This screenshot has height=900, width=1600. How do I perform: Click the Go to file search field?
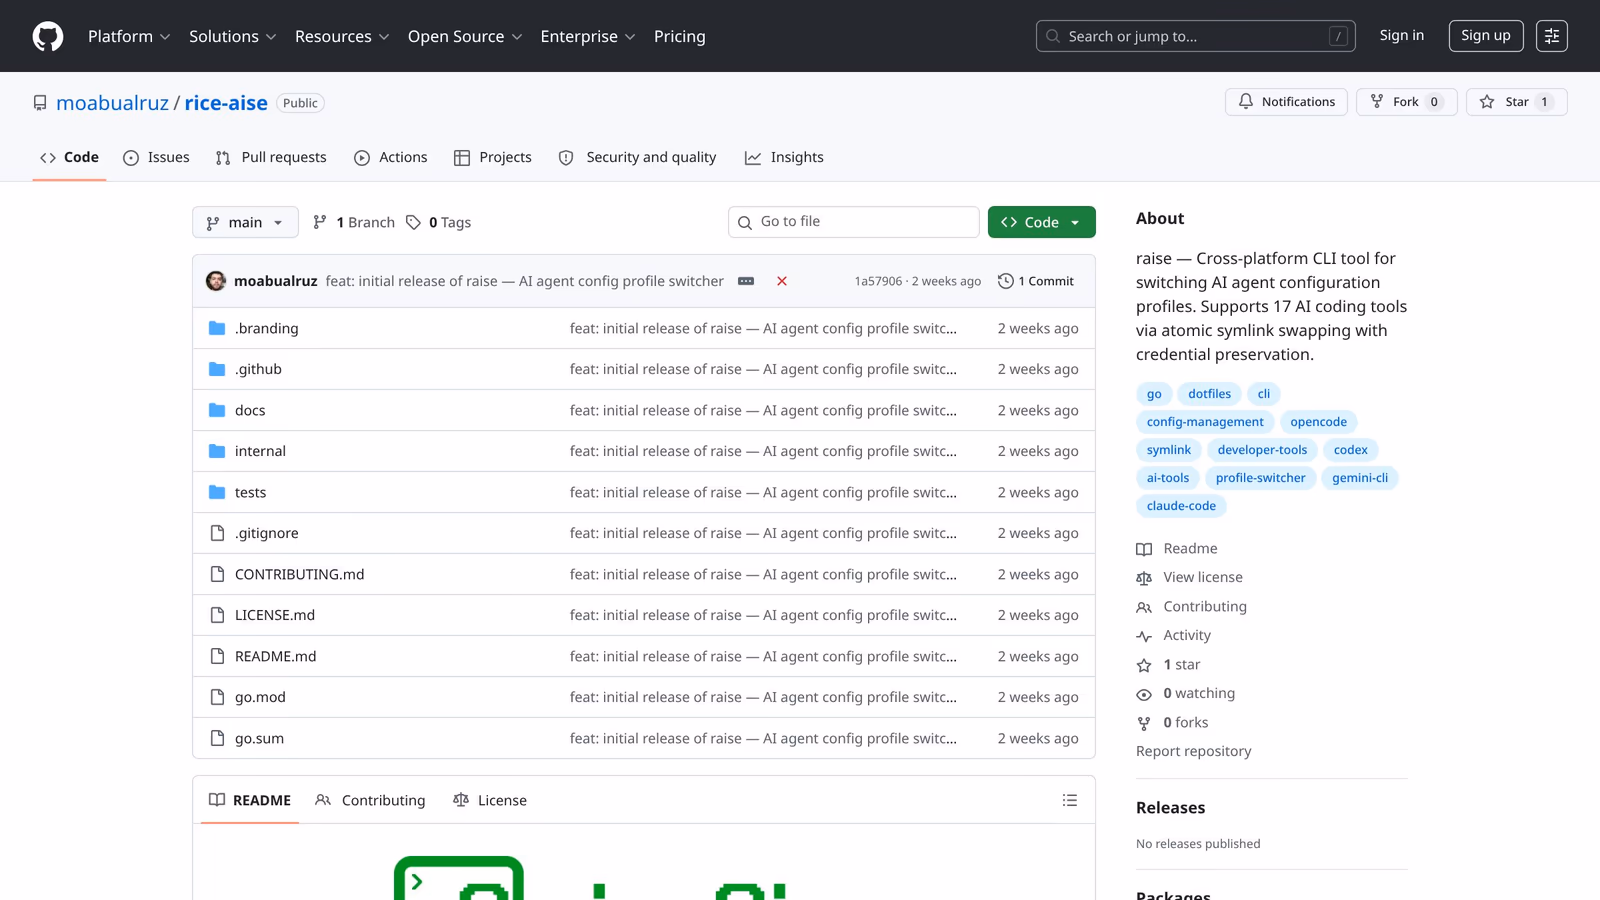(x=853, y=221)
